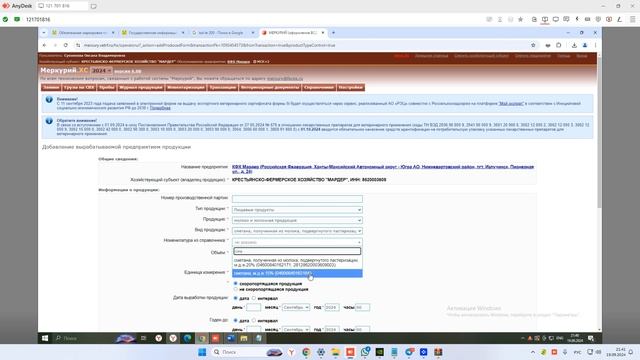Choose интервал for Дата выработки продукции
The width and height of the screenshot is (640, 360).
pyautogui.click(x=254, y=298)
